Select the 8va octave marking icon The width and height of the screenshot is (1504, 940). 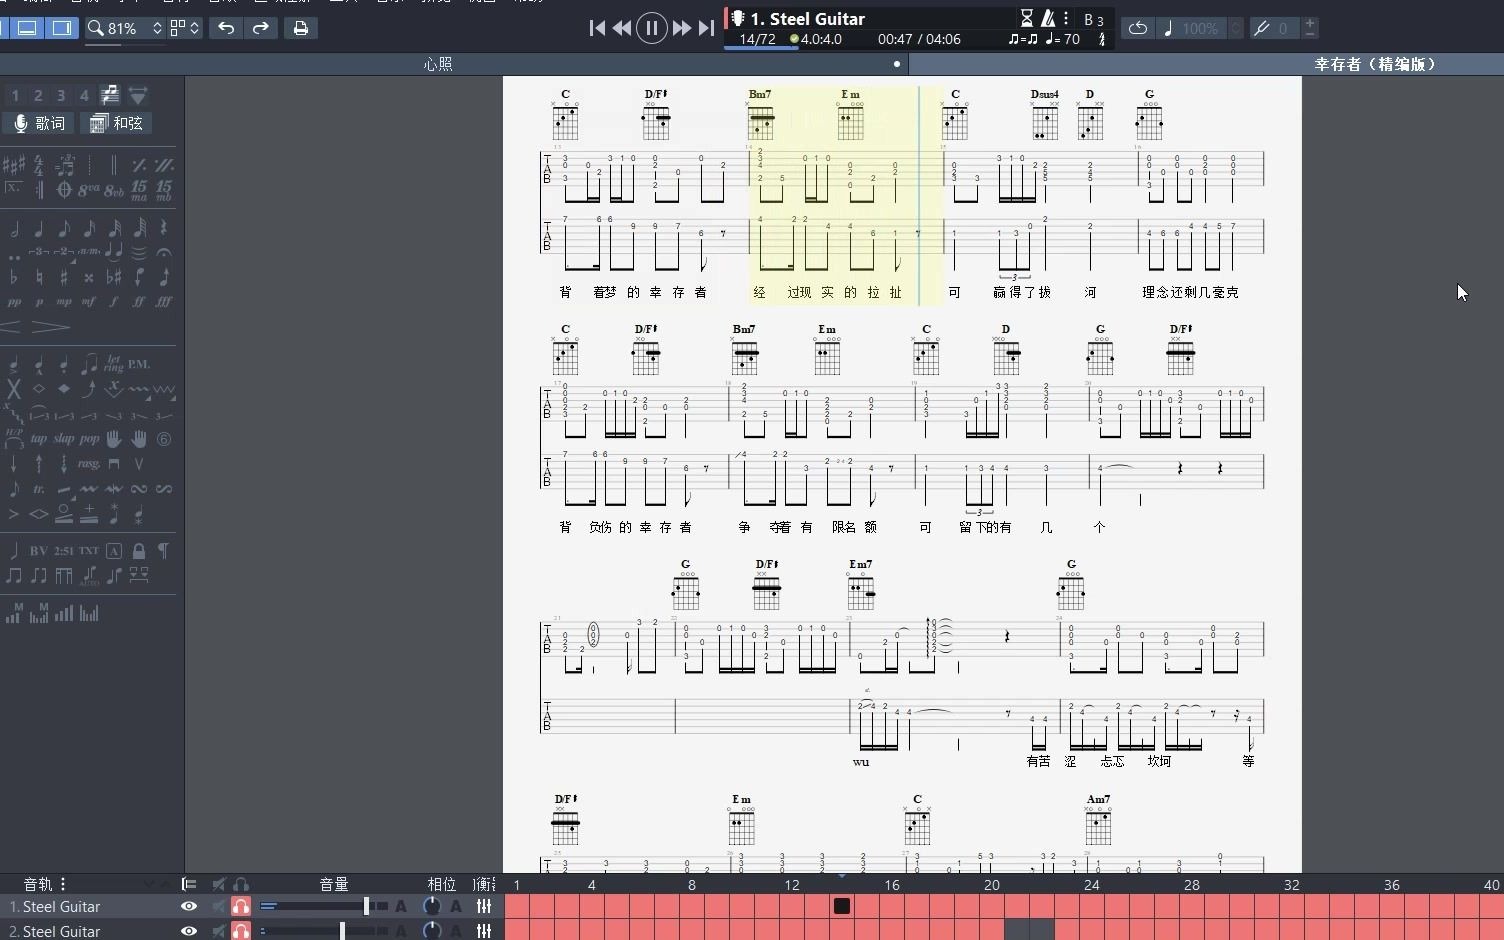point(89,189)
